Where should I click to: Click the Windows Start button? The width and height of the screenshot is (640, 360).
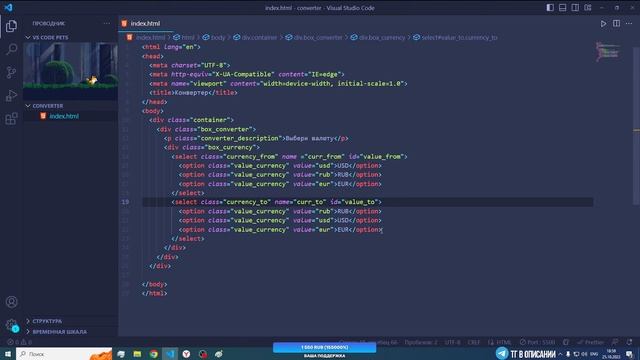coord(8,354)
